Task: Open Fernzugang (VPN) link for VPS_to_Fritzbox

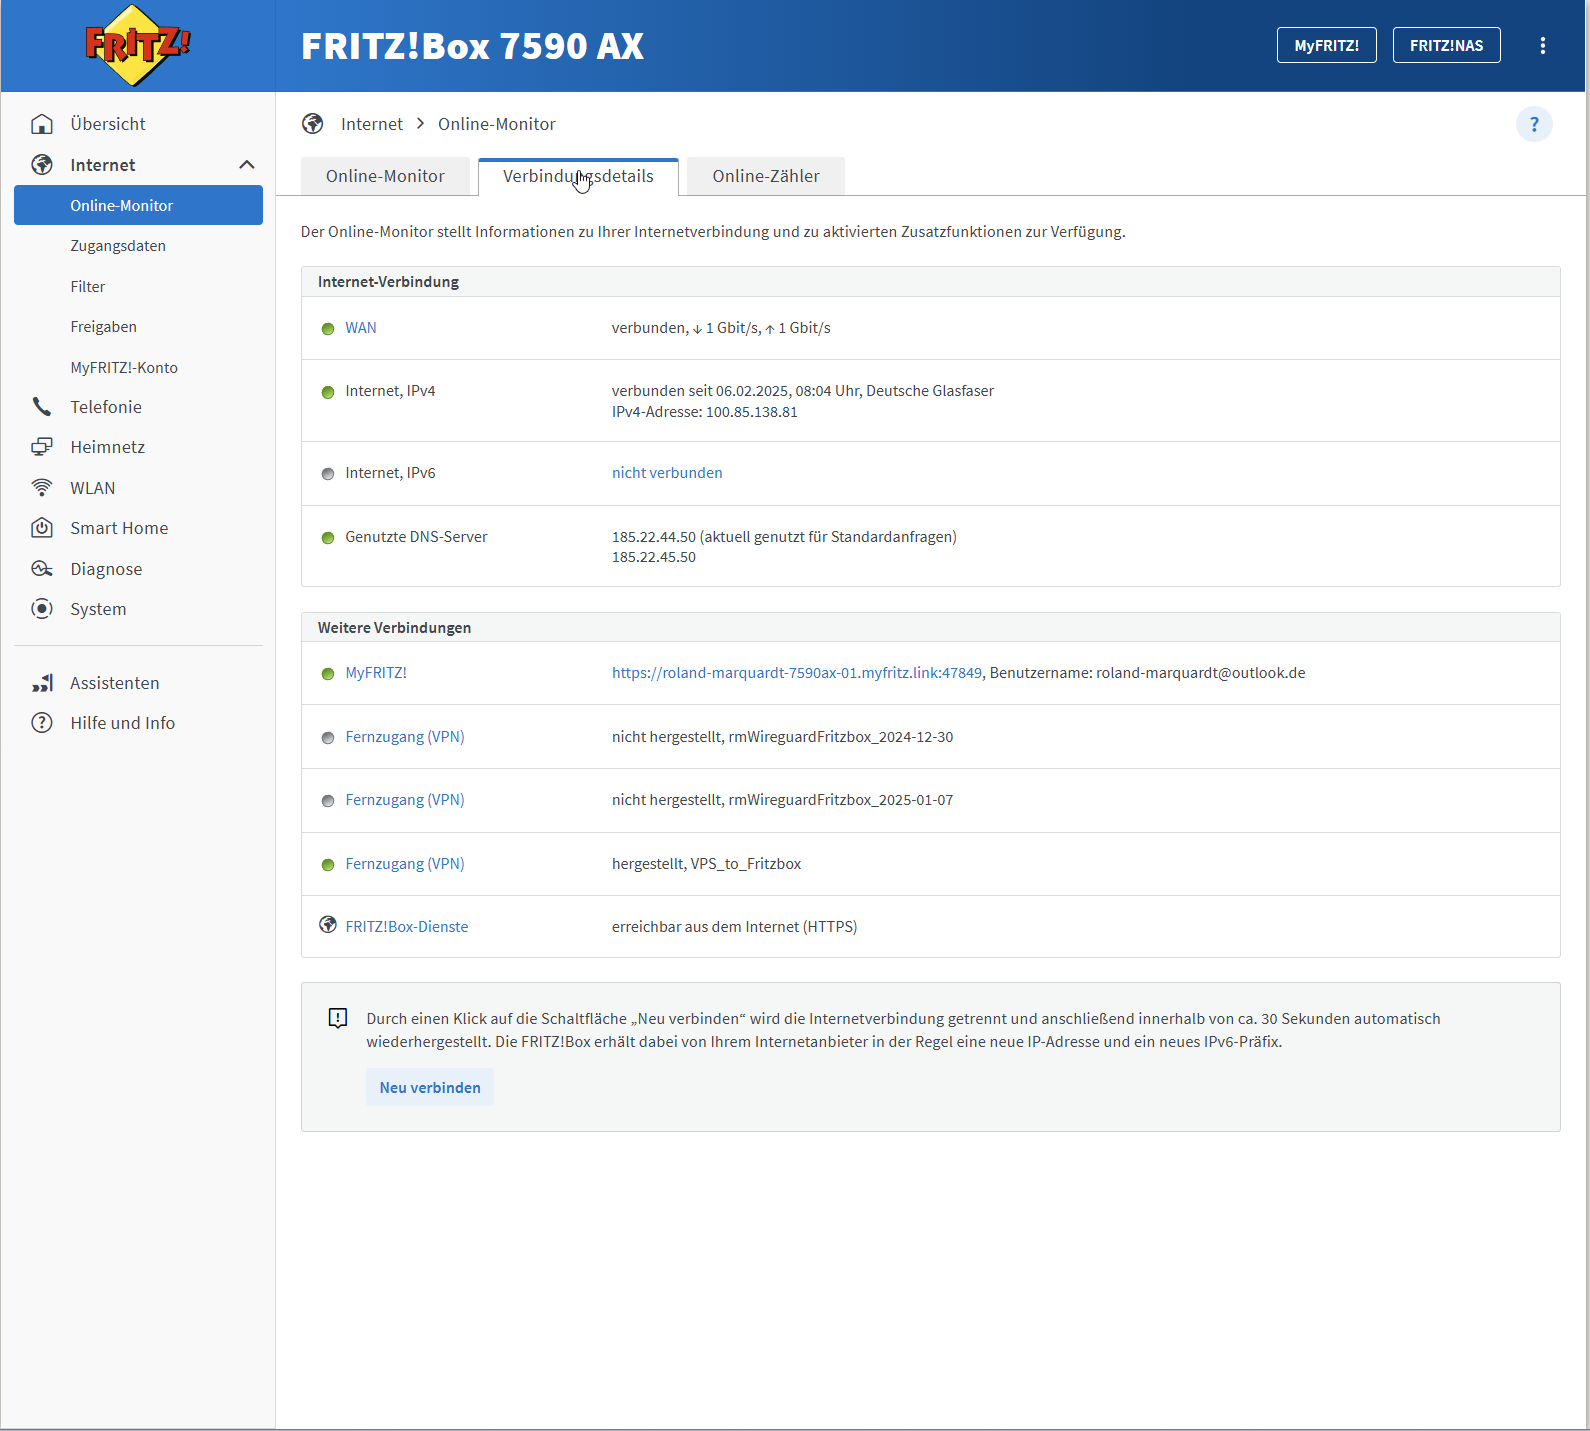Action: click(405, 864)
